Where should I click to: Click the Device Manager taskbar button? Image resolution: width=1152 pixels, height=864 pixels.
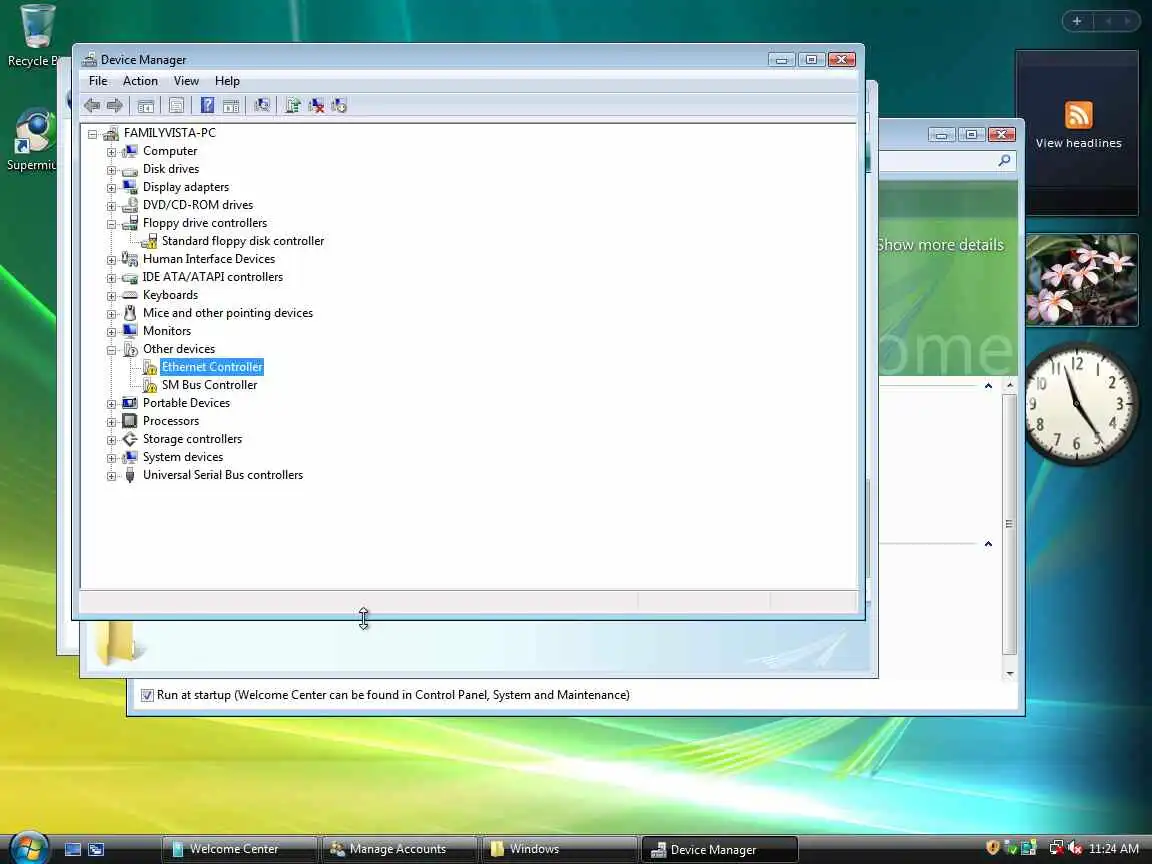click(x=719, y=849)
